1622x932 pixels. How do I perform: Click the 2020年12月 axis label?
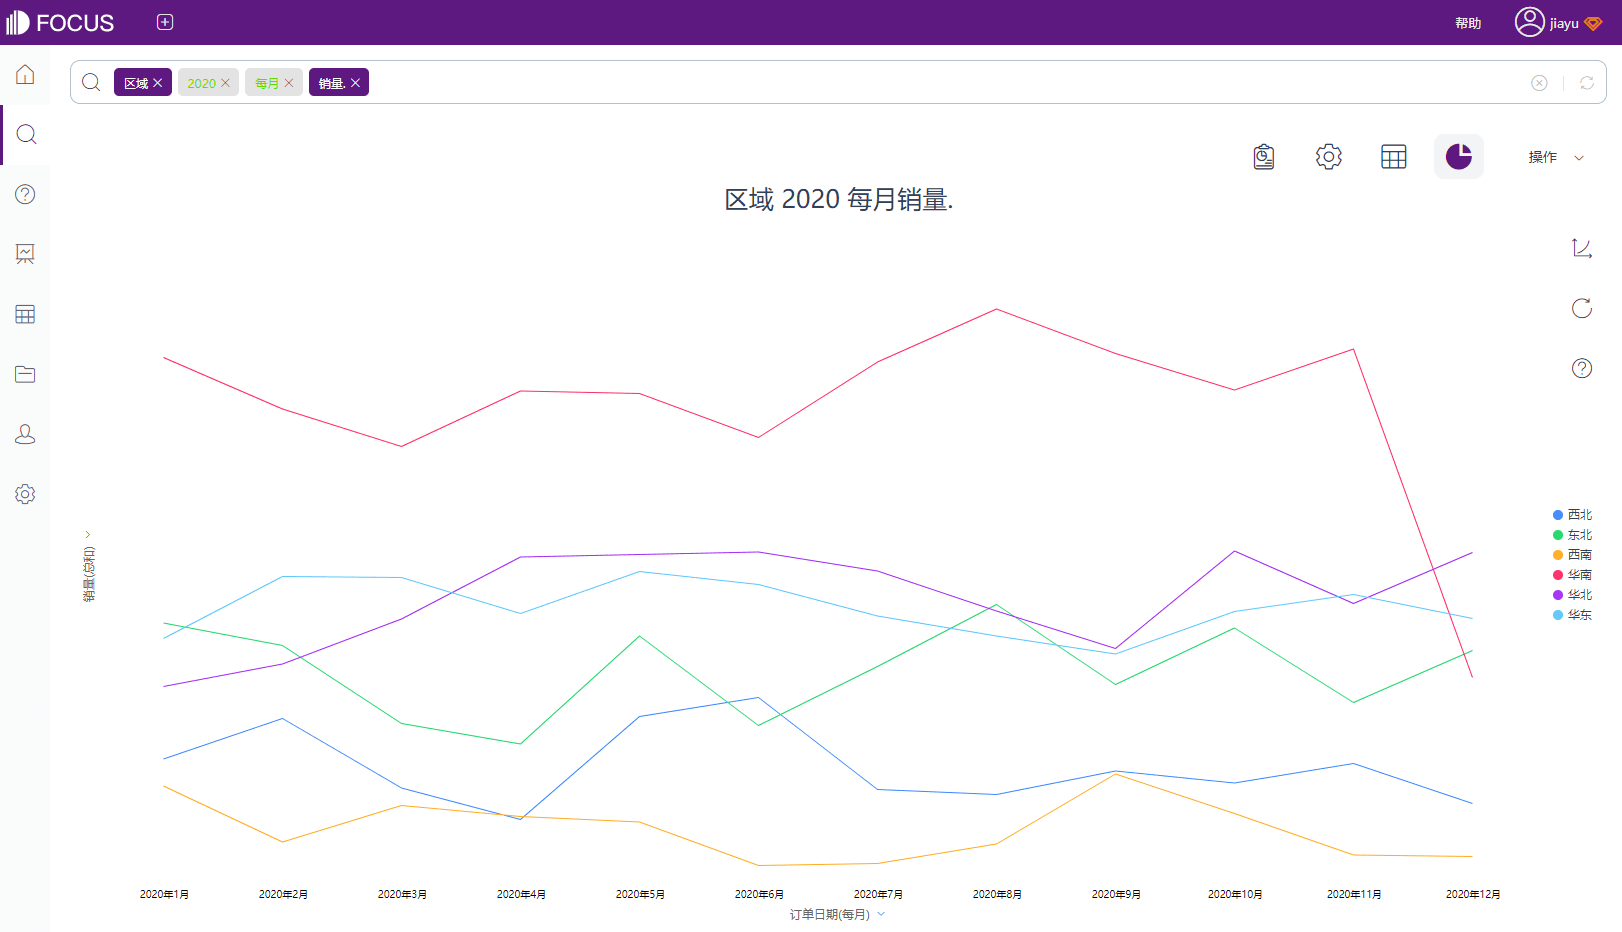tap(1473, 894)
